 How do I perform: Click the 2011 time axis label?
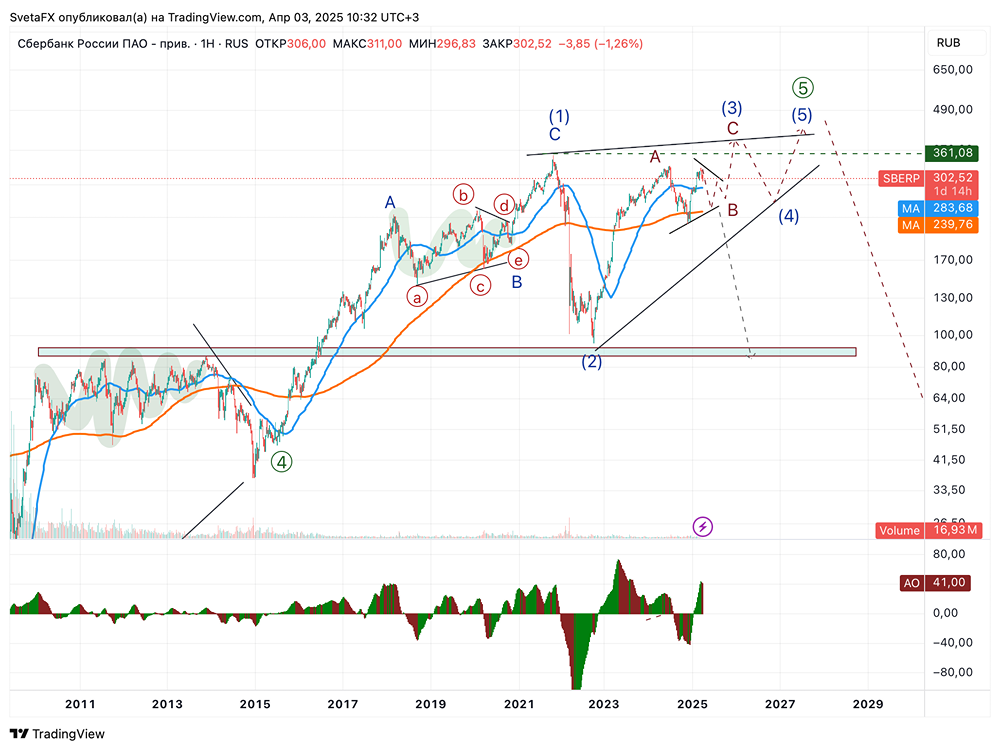click(x=80, y=704)
